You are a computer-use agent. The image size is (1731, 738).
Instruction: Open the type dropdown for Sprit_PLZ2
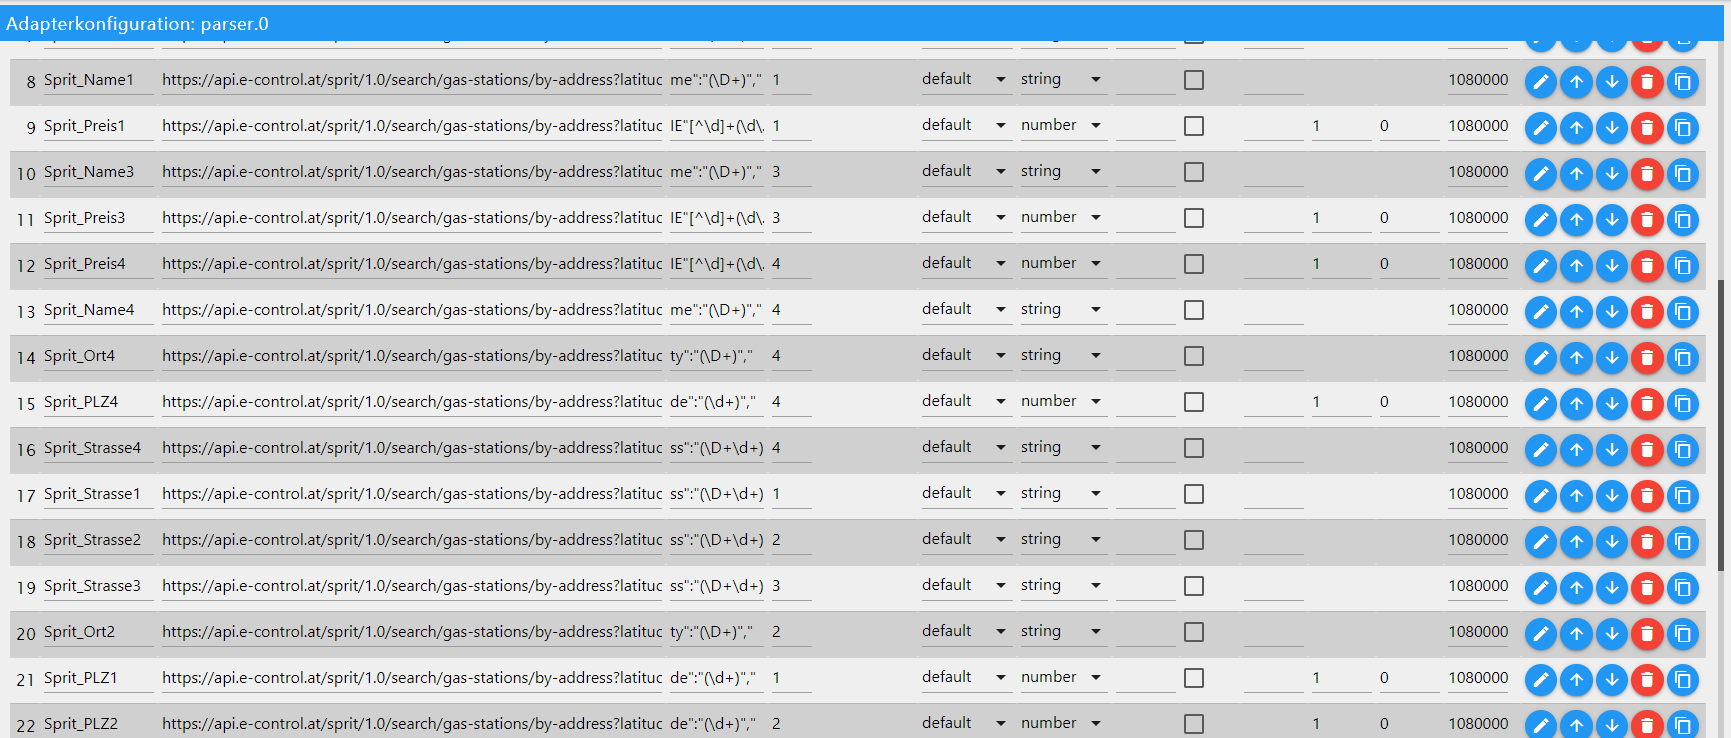click(1063, 723)
